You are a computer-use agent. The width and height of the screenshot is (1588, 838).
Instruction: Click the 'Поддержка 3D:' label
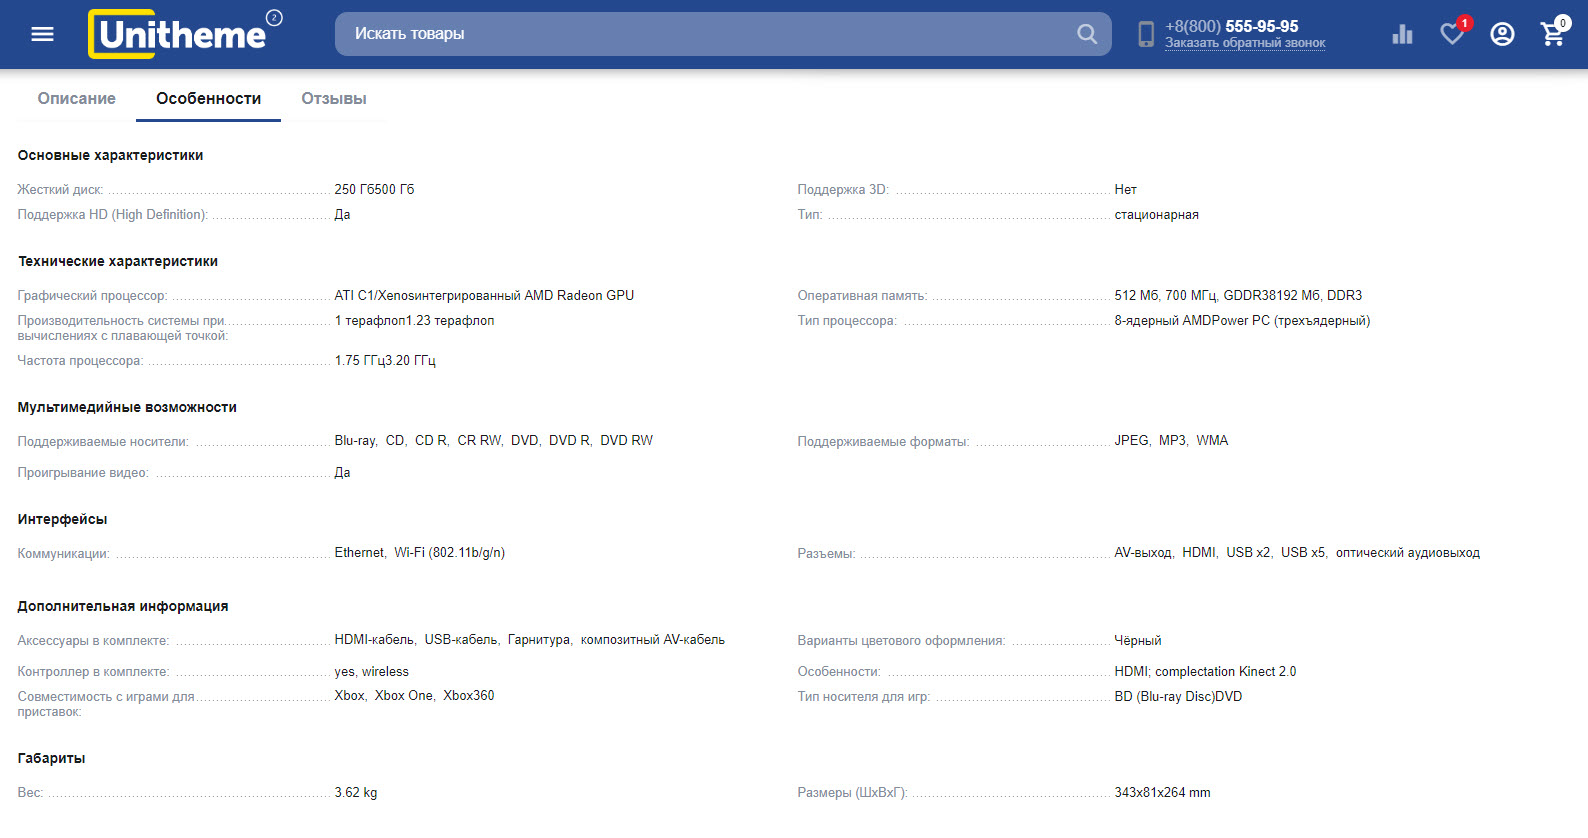coord(843,189)
